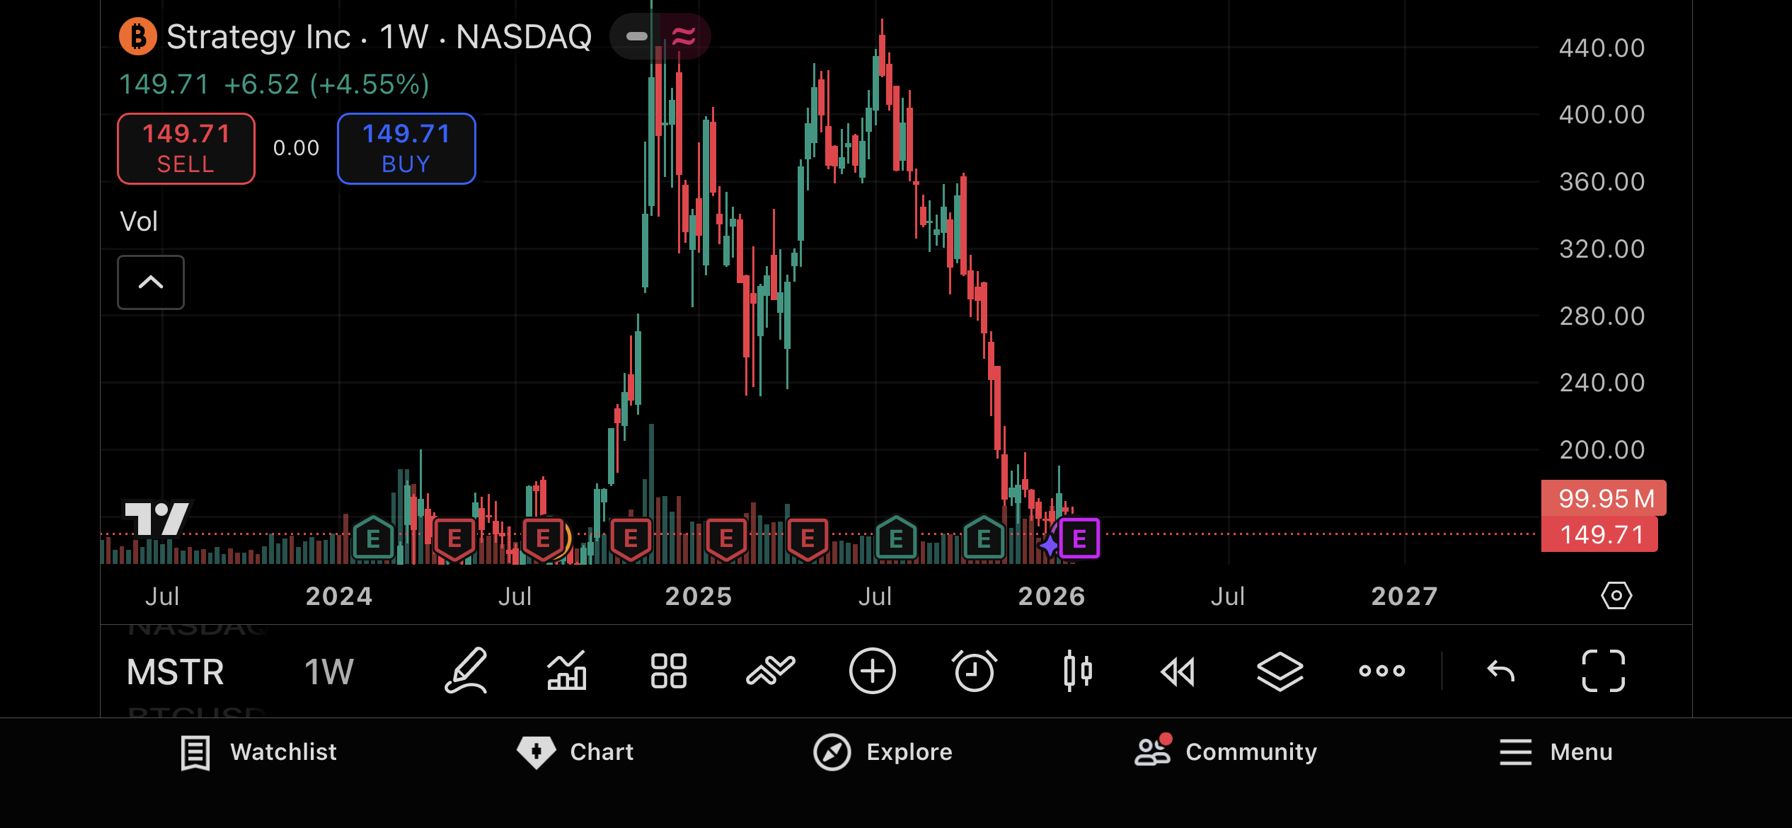Tap the 320.00 price scale label
This screenshot has width=1792, height=828.
1602,249
